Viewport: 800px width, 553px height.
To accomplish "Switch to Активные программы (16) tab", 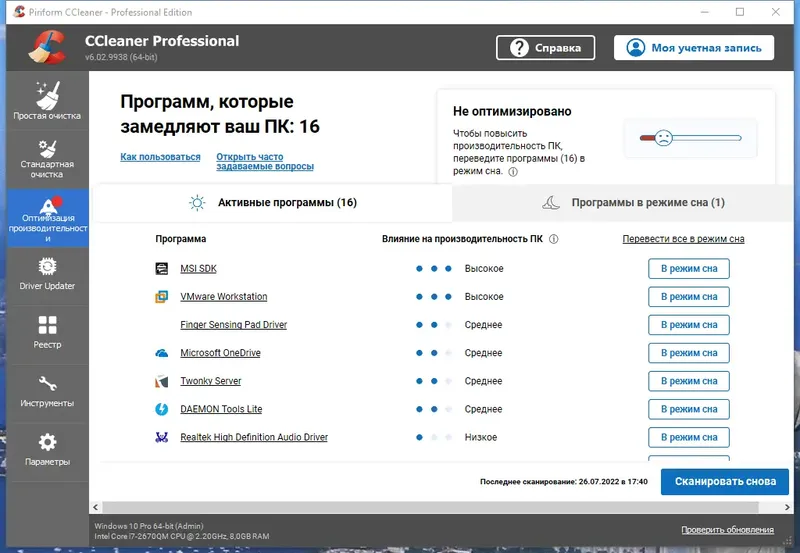I will (x=272, y=203).
